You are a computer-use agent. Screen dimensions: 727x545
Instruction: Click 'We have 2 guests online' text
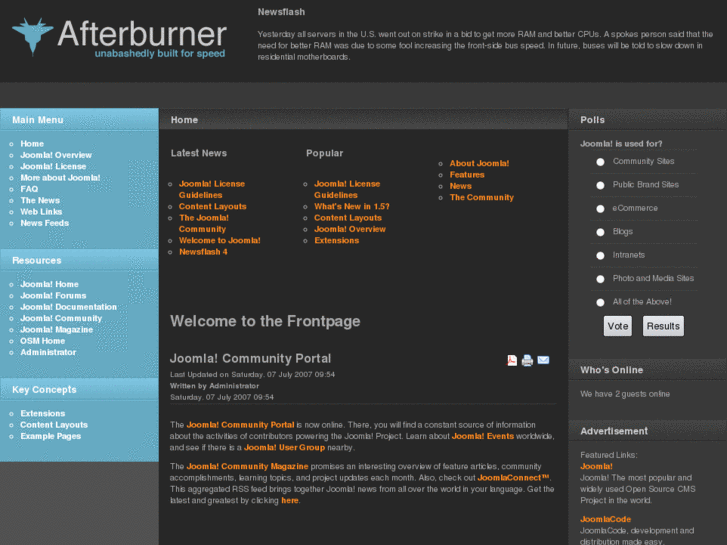click(x=625, y=394)
